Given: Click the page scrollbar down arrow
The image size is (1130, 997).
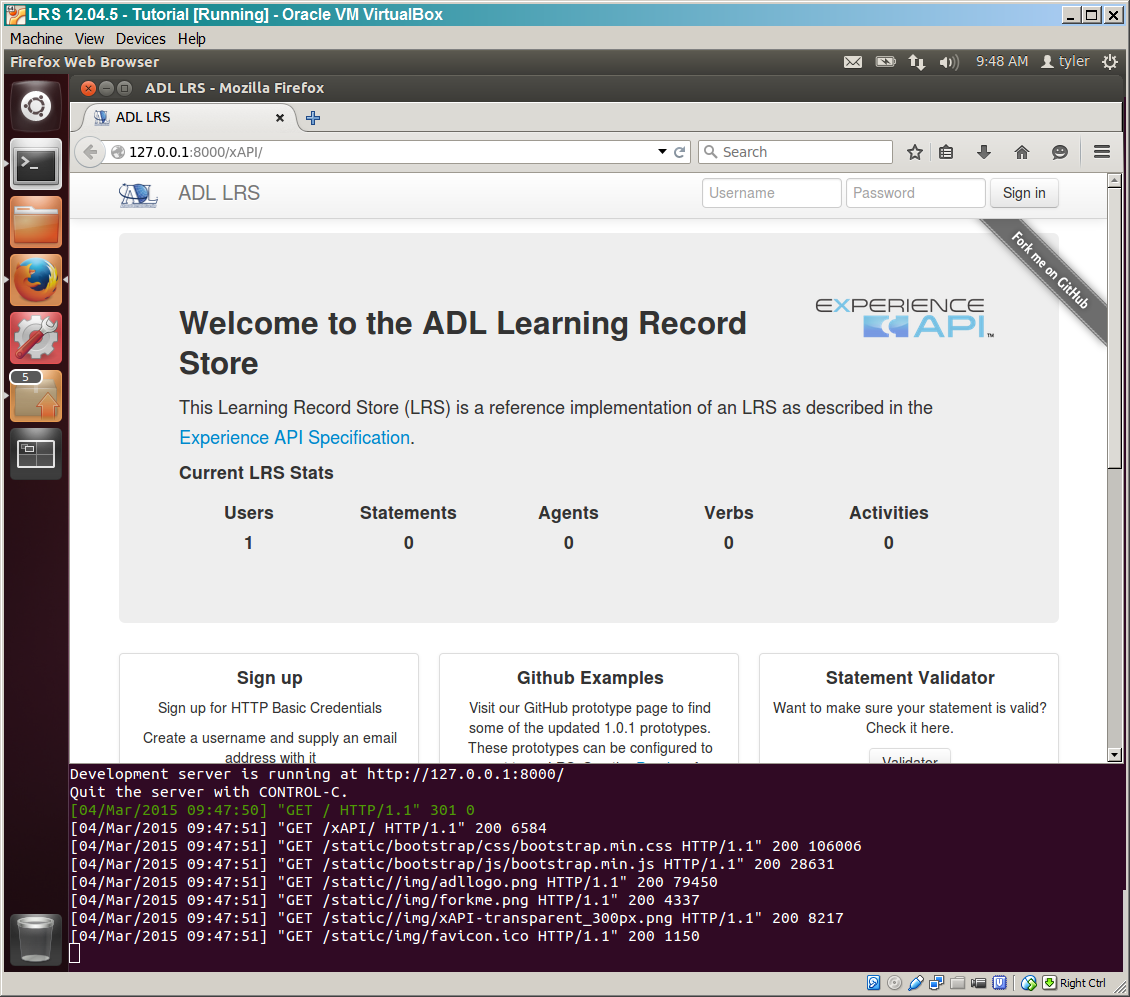Looking at the screenshot, I should 1115,755.
